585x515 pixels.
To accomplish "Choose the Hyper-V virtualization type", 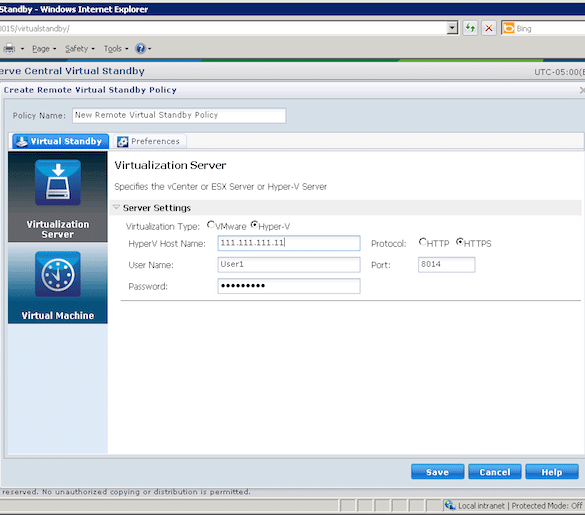I will point(254,225).
